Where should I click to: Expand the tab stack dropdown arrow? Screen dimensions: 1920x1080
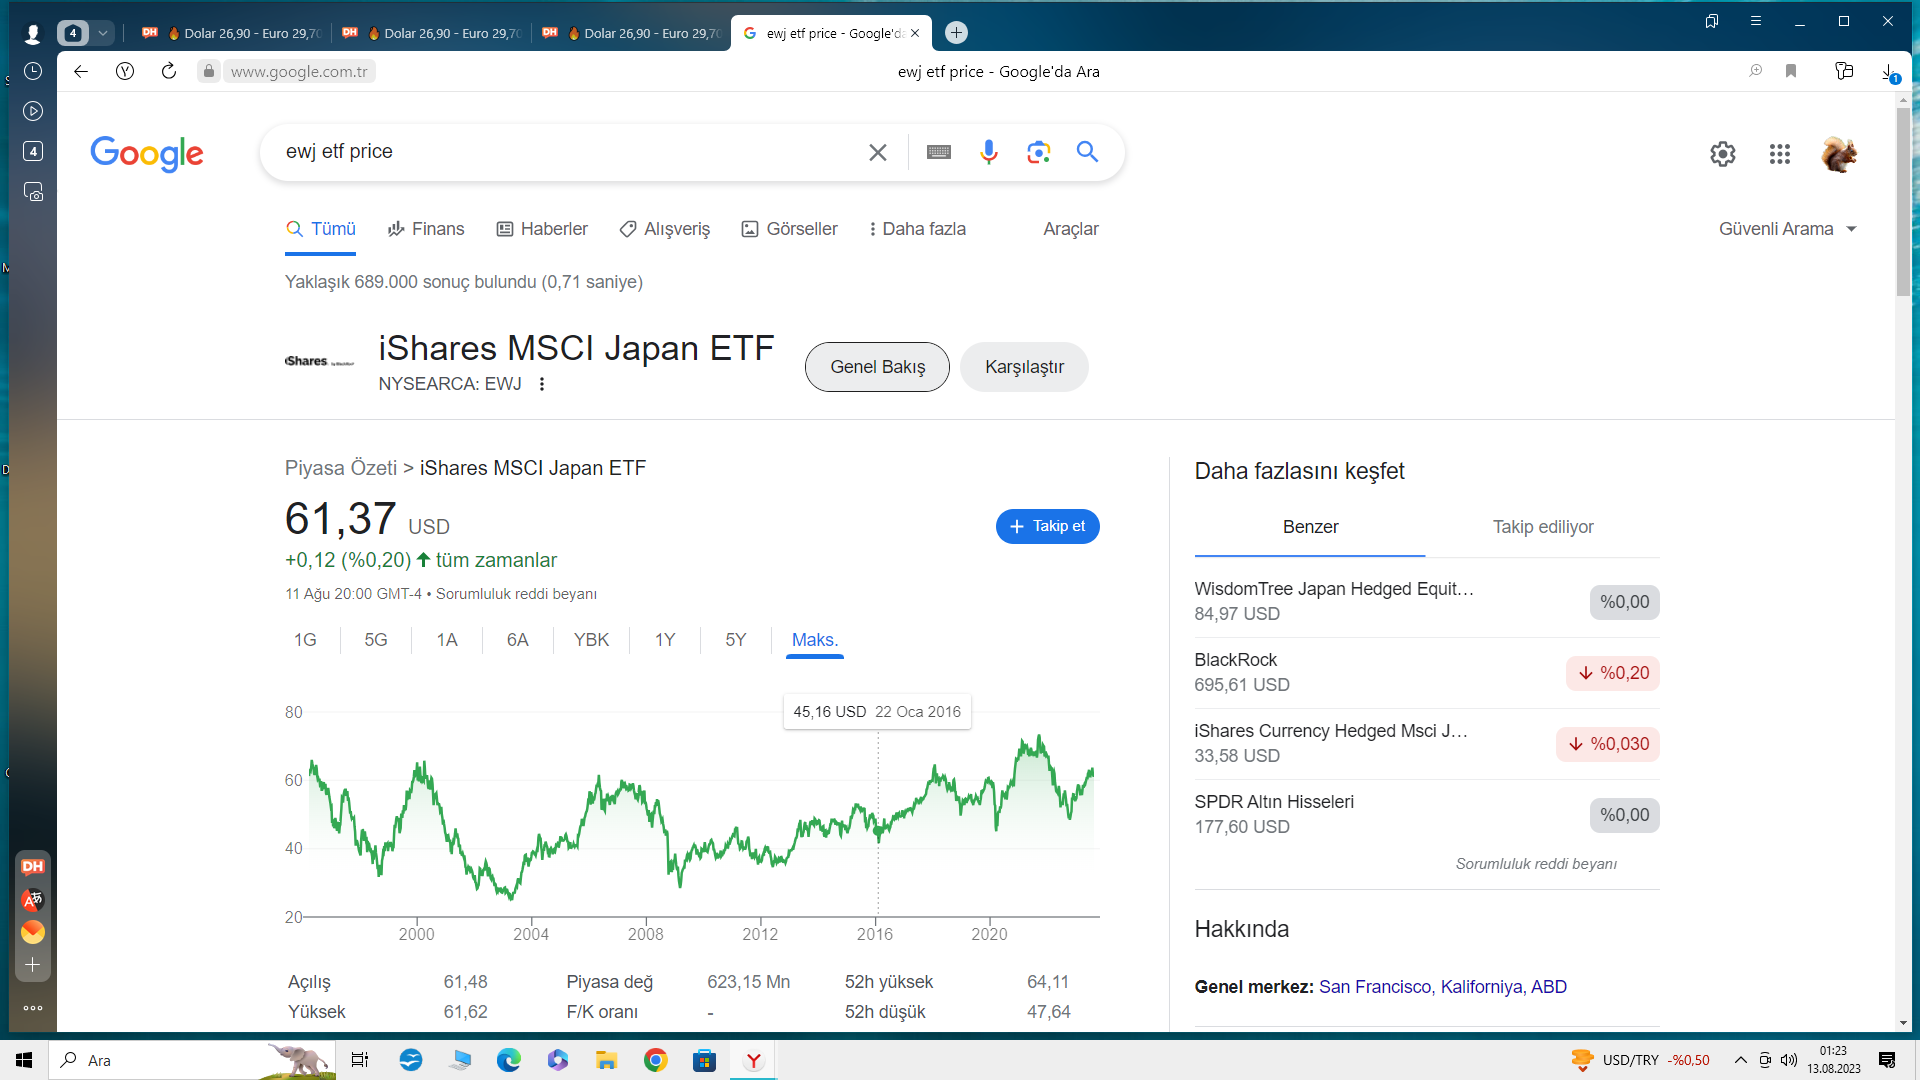coord(102,33)
